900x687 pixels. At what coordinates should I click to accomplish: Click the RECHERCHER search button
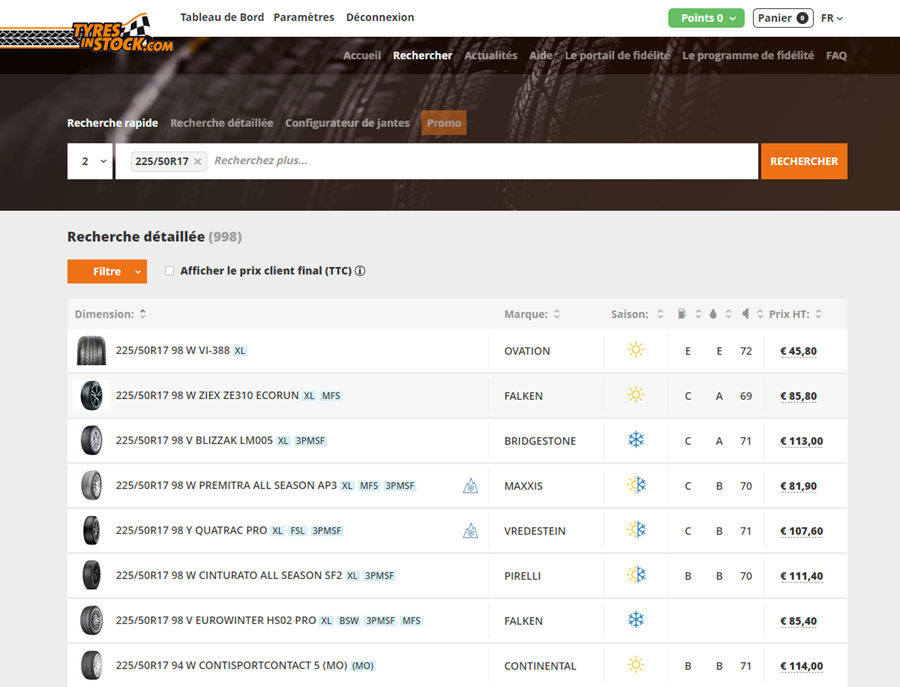(804, 161)
